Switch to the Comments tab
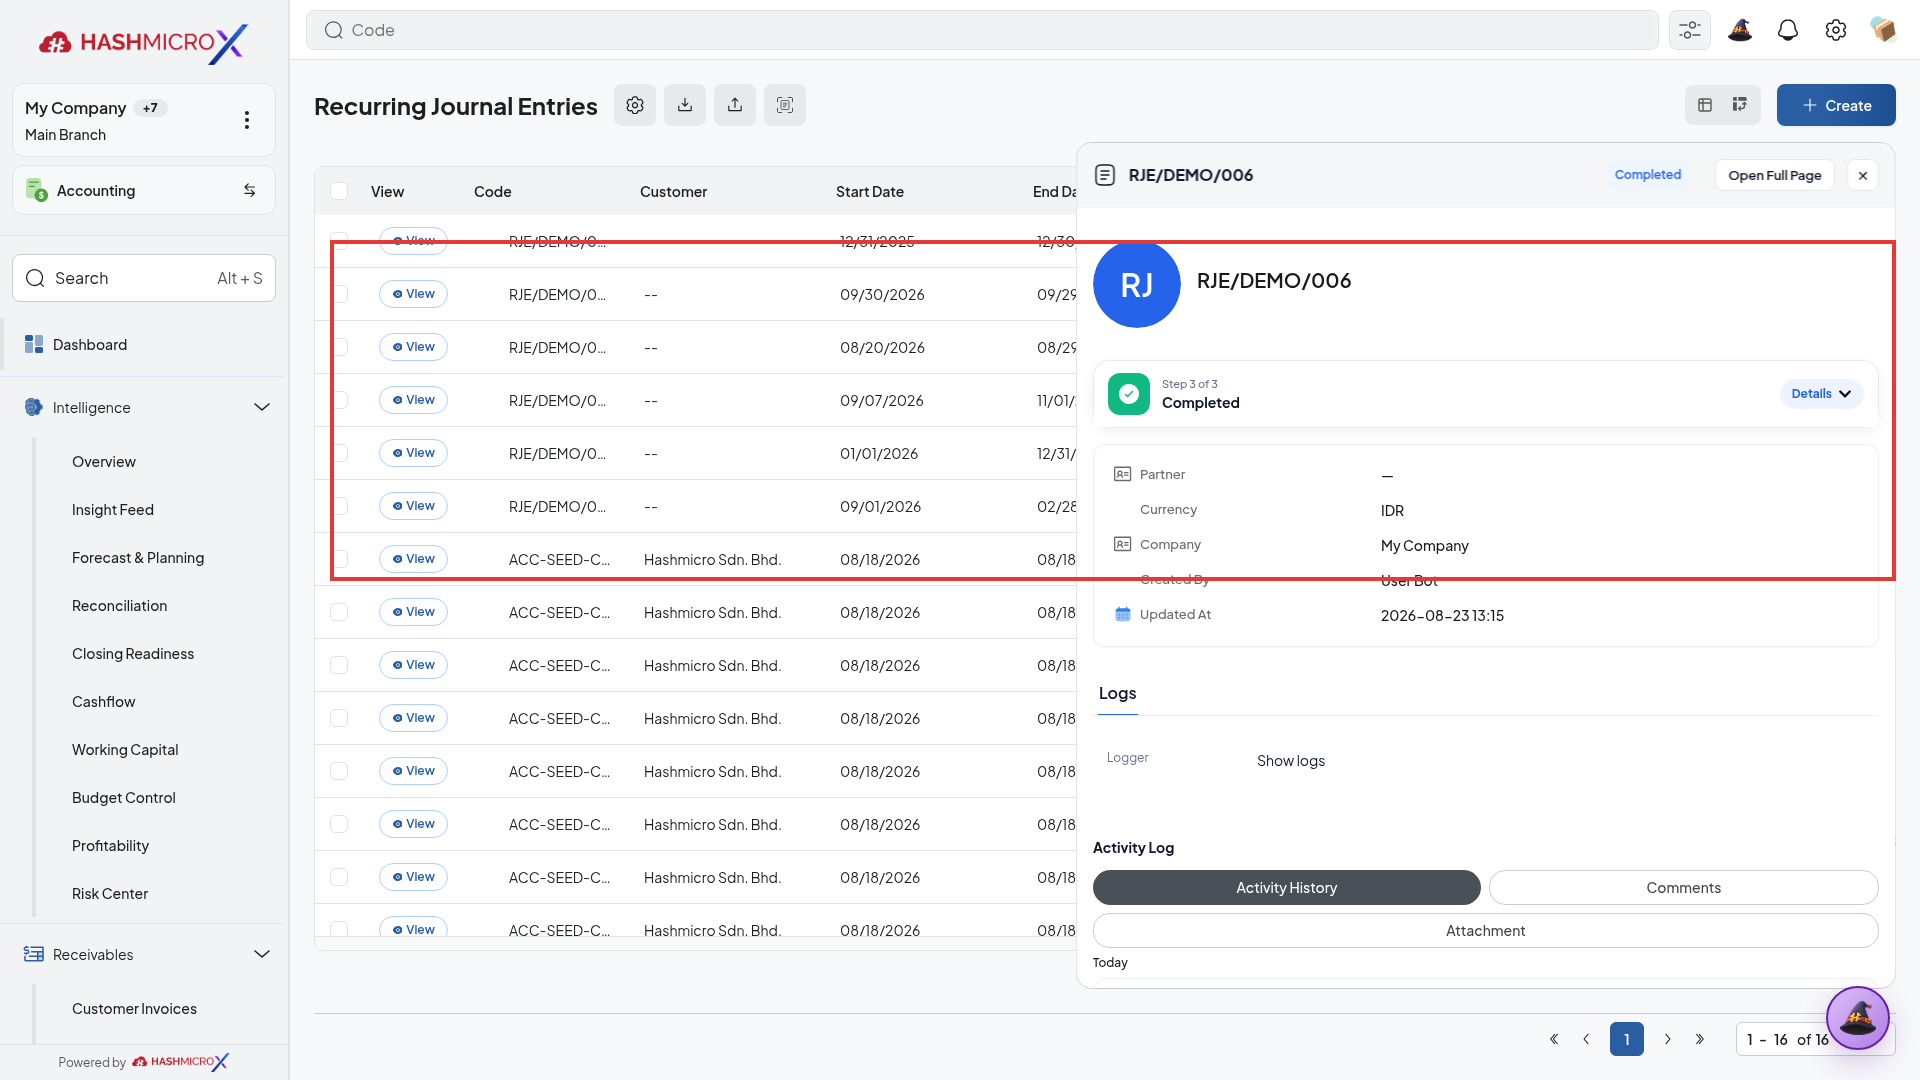 [1684, 887]
